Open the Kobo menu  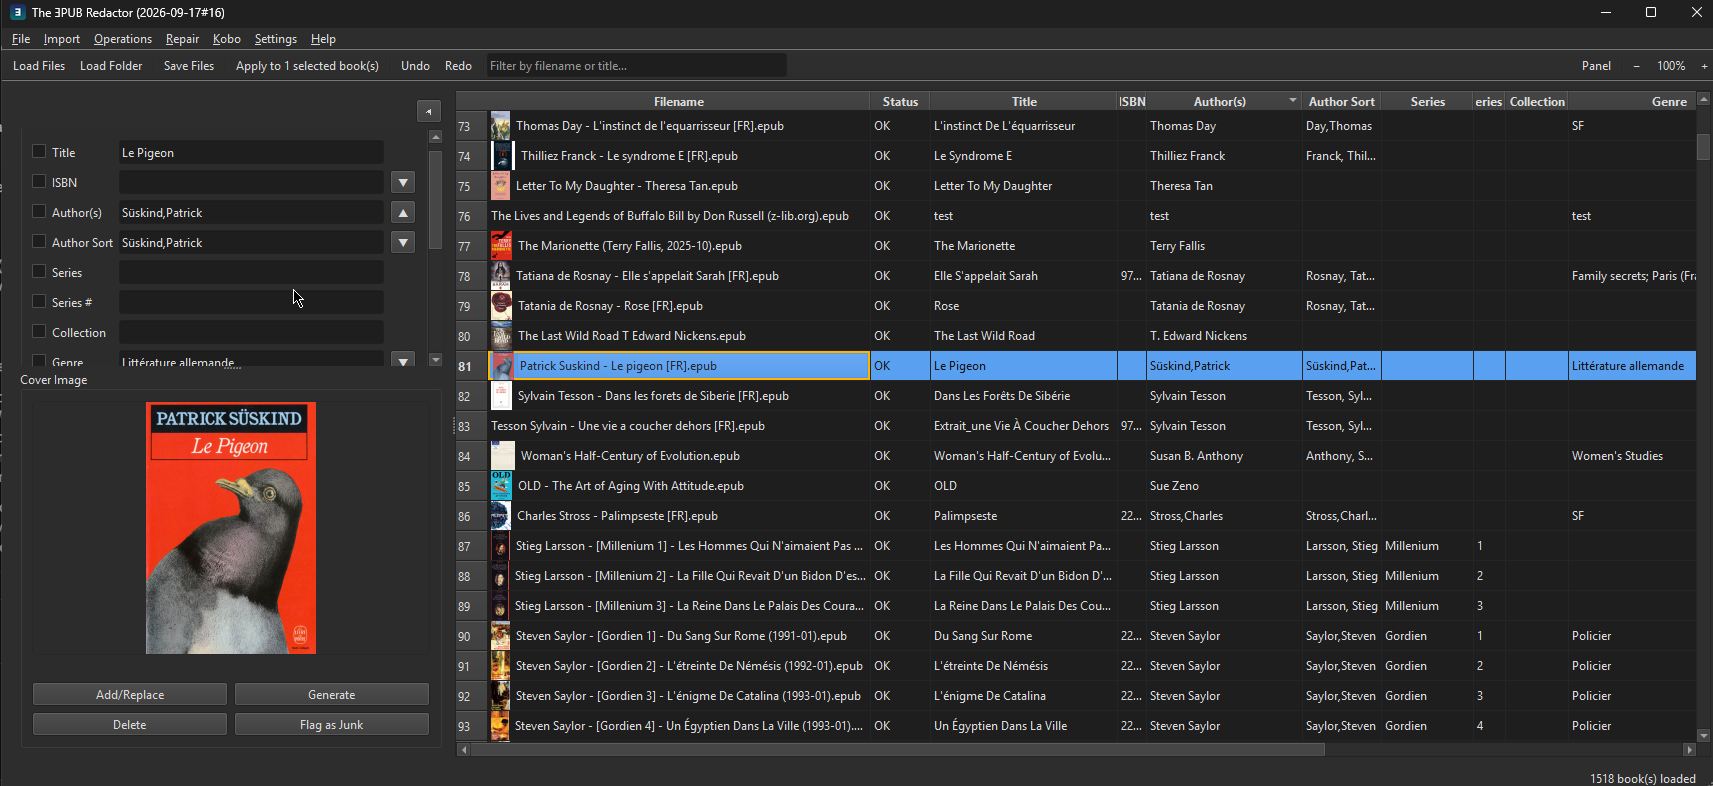tap(227, 39)
